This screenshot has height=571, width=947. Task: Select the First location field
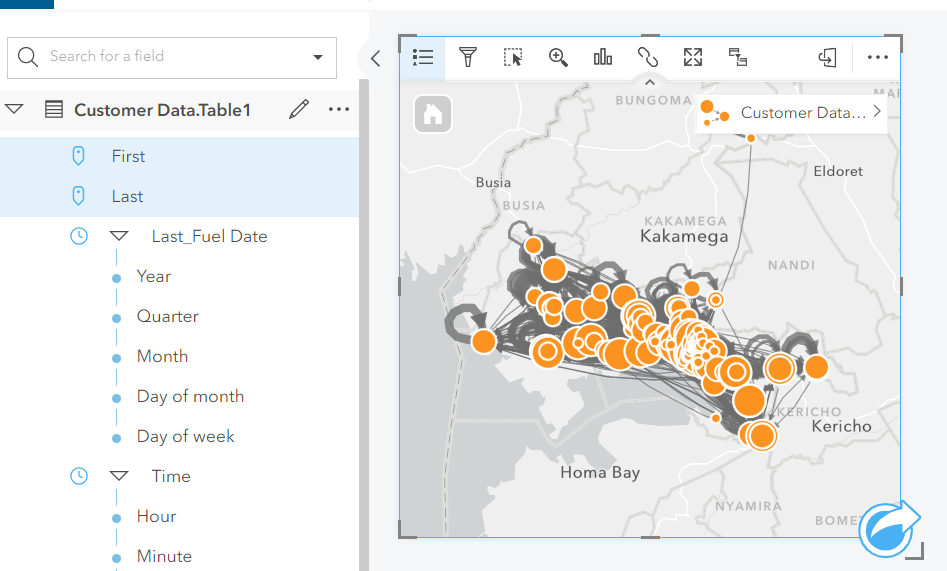point(128,157)
